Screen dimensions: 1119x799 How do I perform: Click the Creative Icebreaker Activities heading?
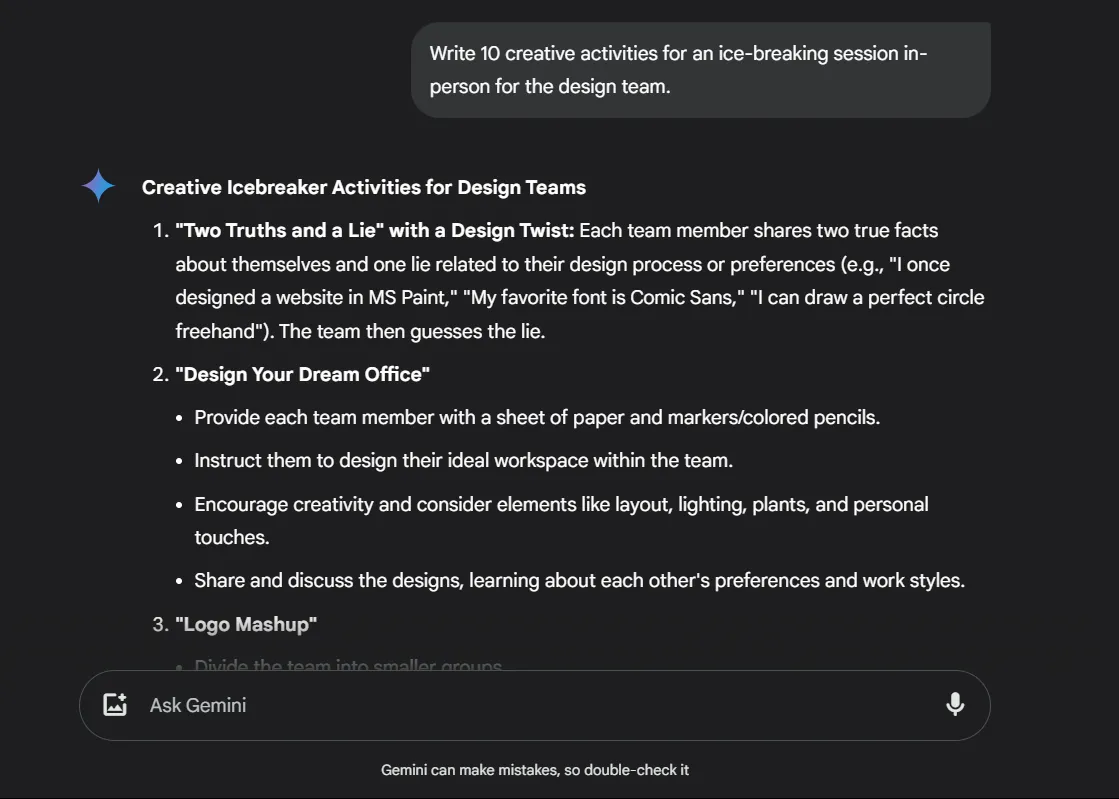click(364, 188)
